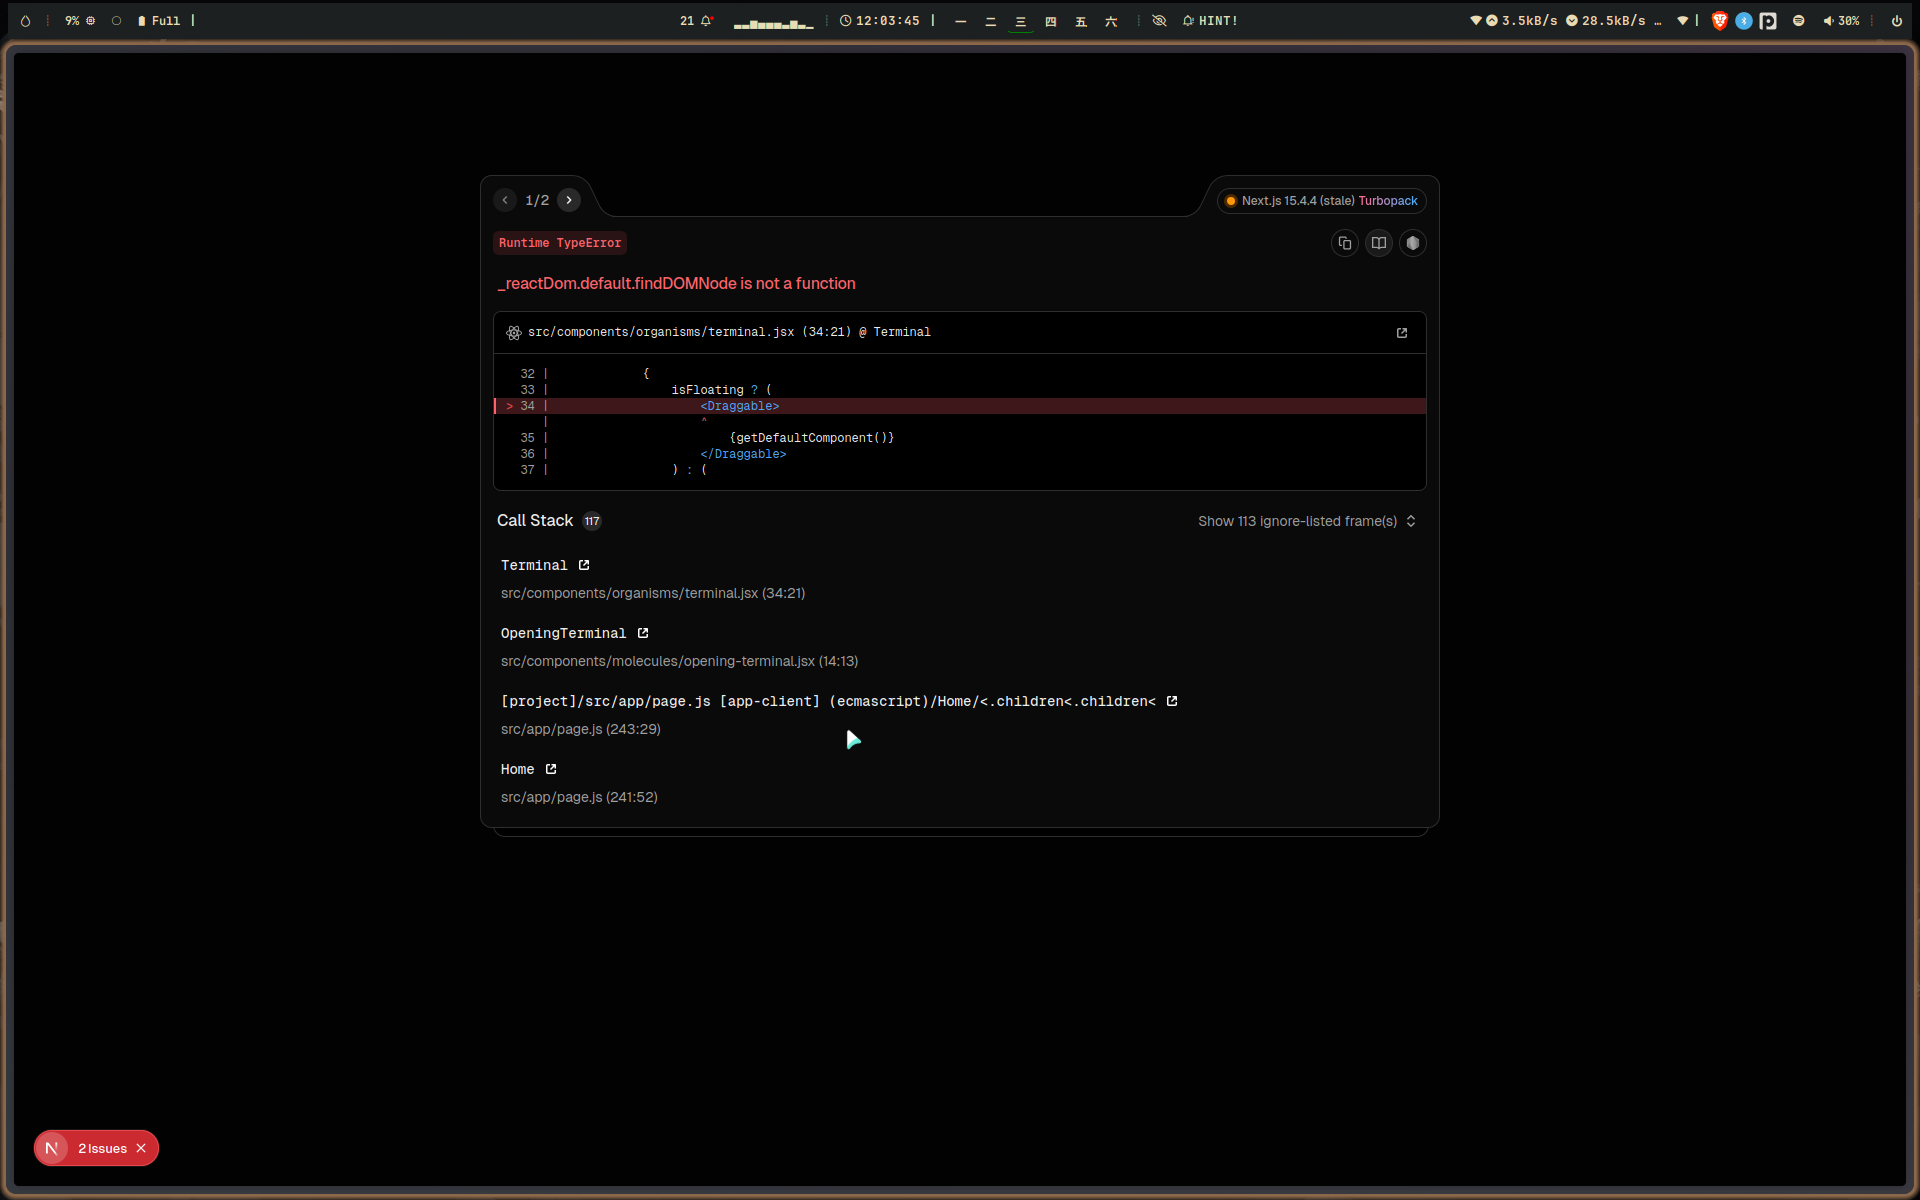This screenshot has height=1200, width=1920.
Task: Go to previous error with left chevron
Action: (505, 200)
